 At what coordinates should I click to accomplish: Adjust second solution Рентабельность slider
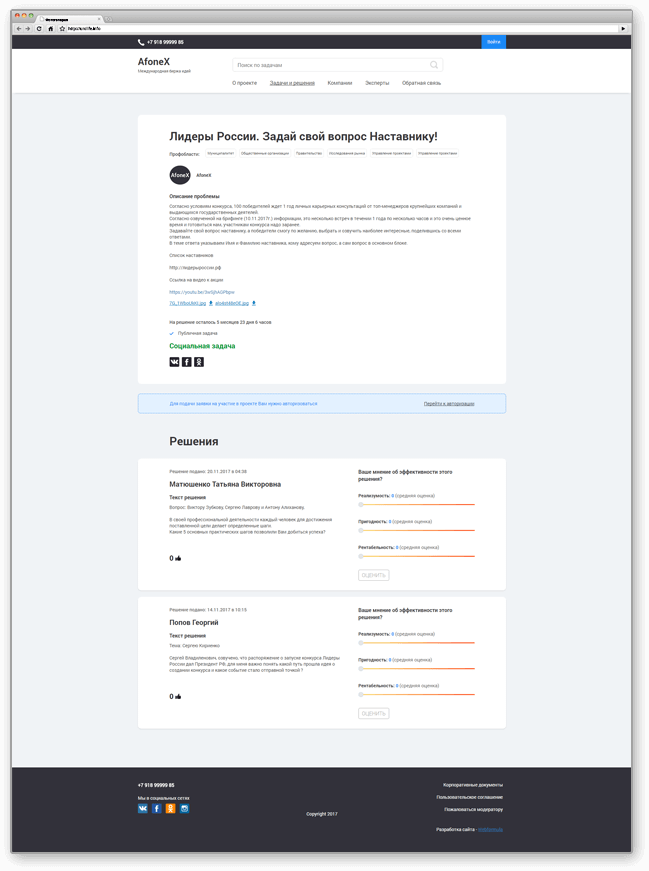pyautogui.click(x=417, y=694)
